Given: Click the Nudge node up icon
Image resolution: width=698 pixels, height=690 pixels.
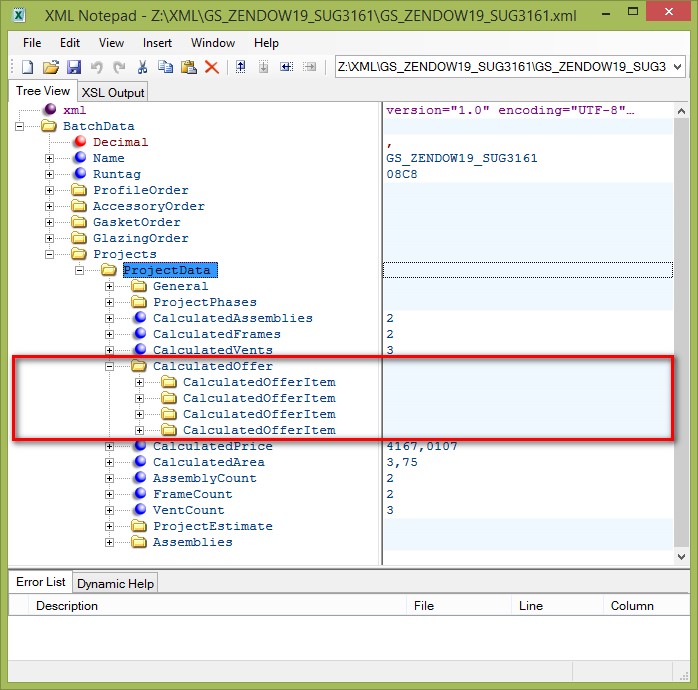Looking at the screenshot, I should pos(240,67).
